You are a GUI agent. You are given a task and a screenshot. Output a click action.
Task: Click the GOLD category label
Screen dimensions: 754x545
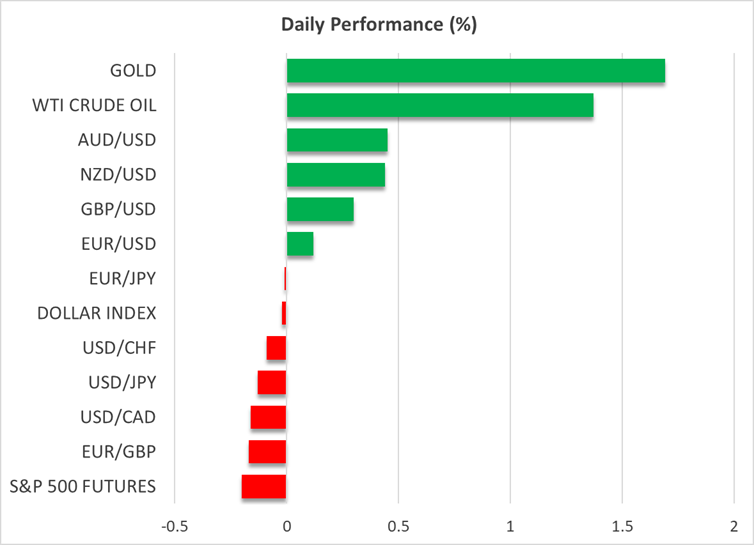pos(134,71)
